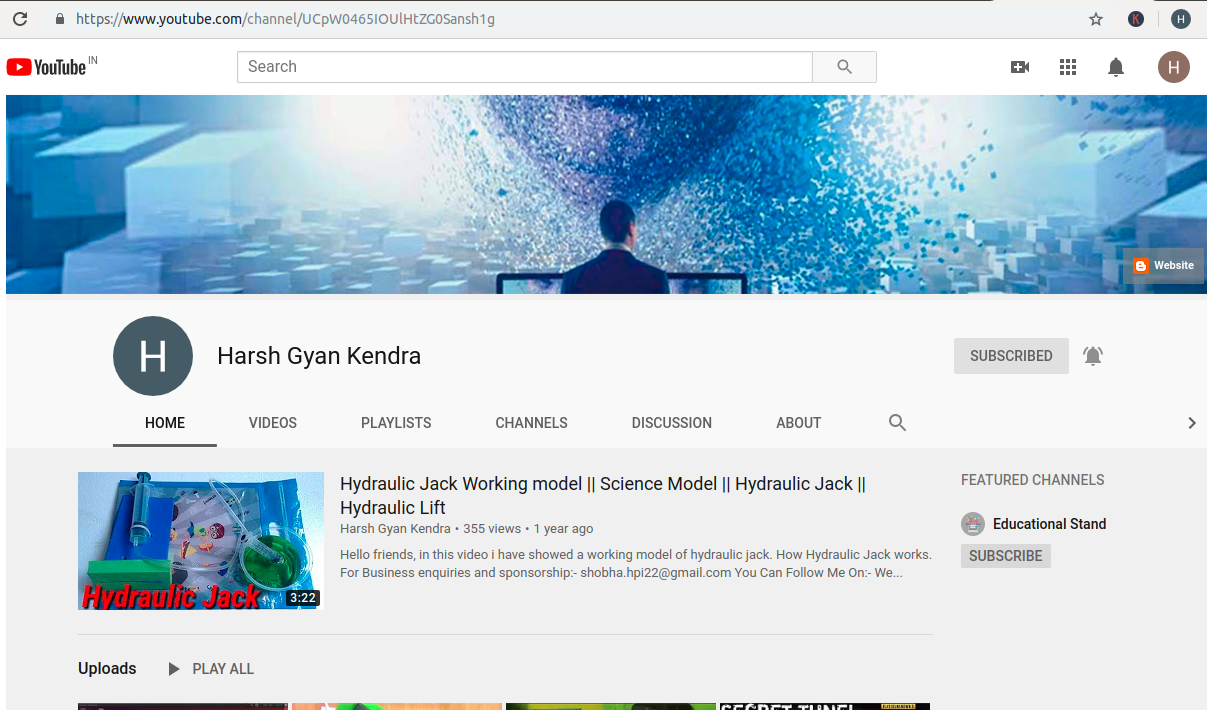Click the search magnifier button
Image resolution: width=1207 pixels, height=710 pixels.
tap(845, 67)
